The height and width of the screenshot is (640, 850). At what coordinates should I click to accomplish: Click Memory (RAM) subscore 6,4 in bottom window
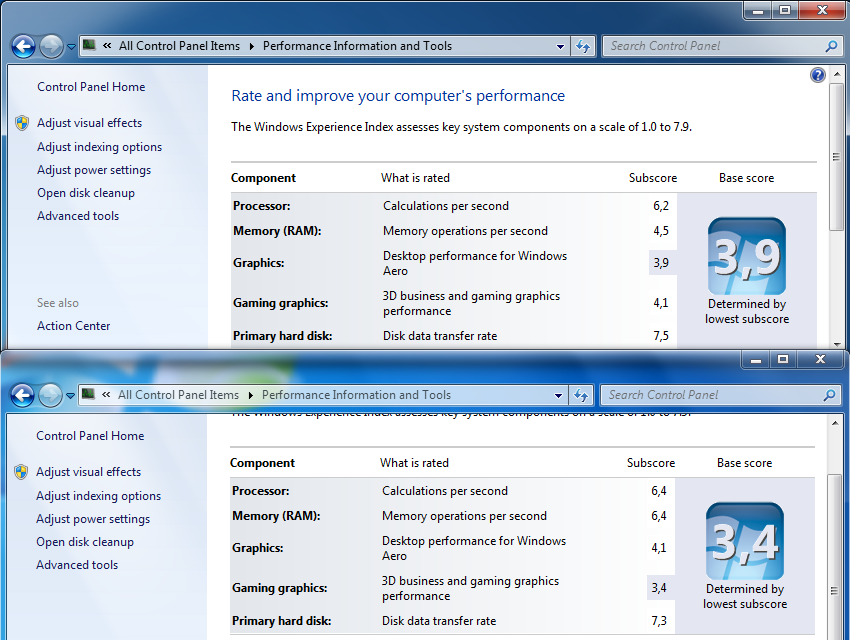click(x=659, y=516)
